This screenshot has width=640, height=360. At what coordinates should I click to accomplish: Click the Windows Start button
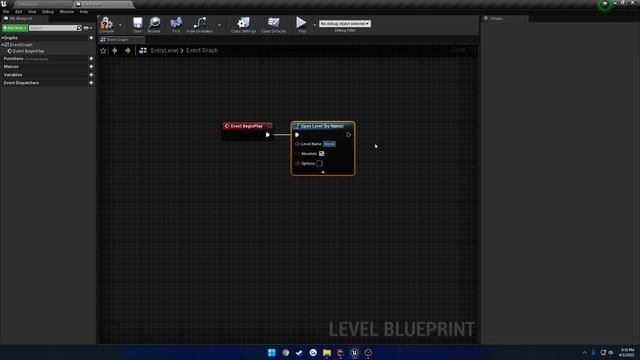point(272,353)
